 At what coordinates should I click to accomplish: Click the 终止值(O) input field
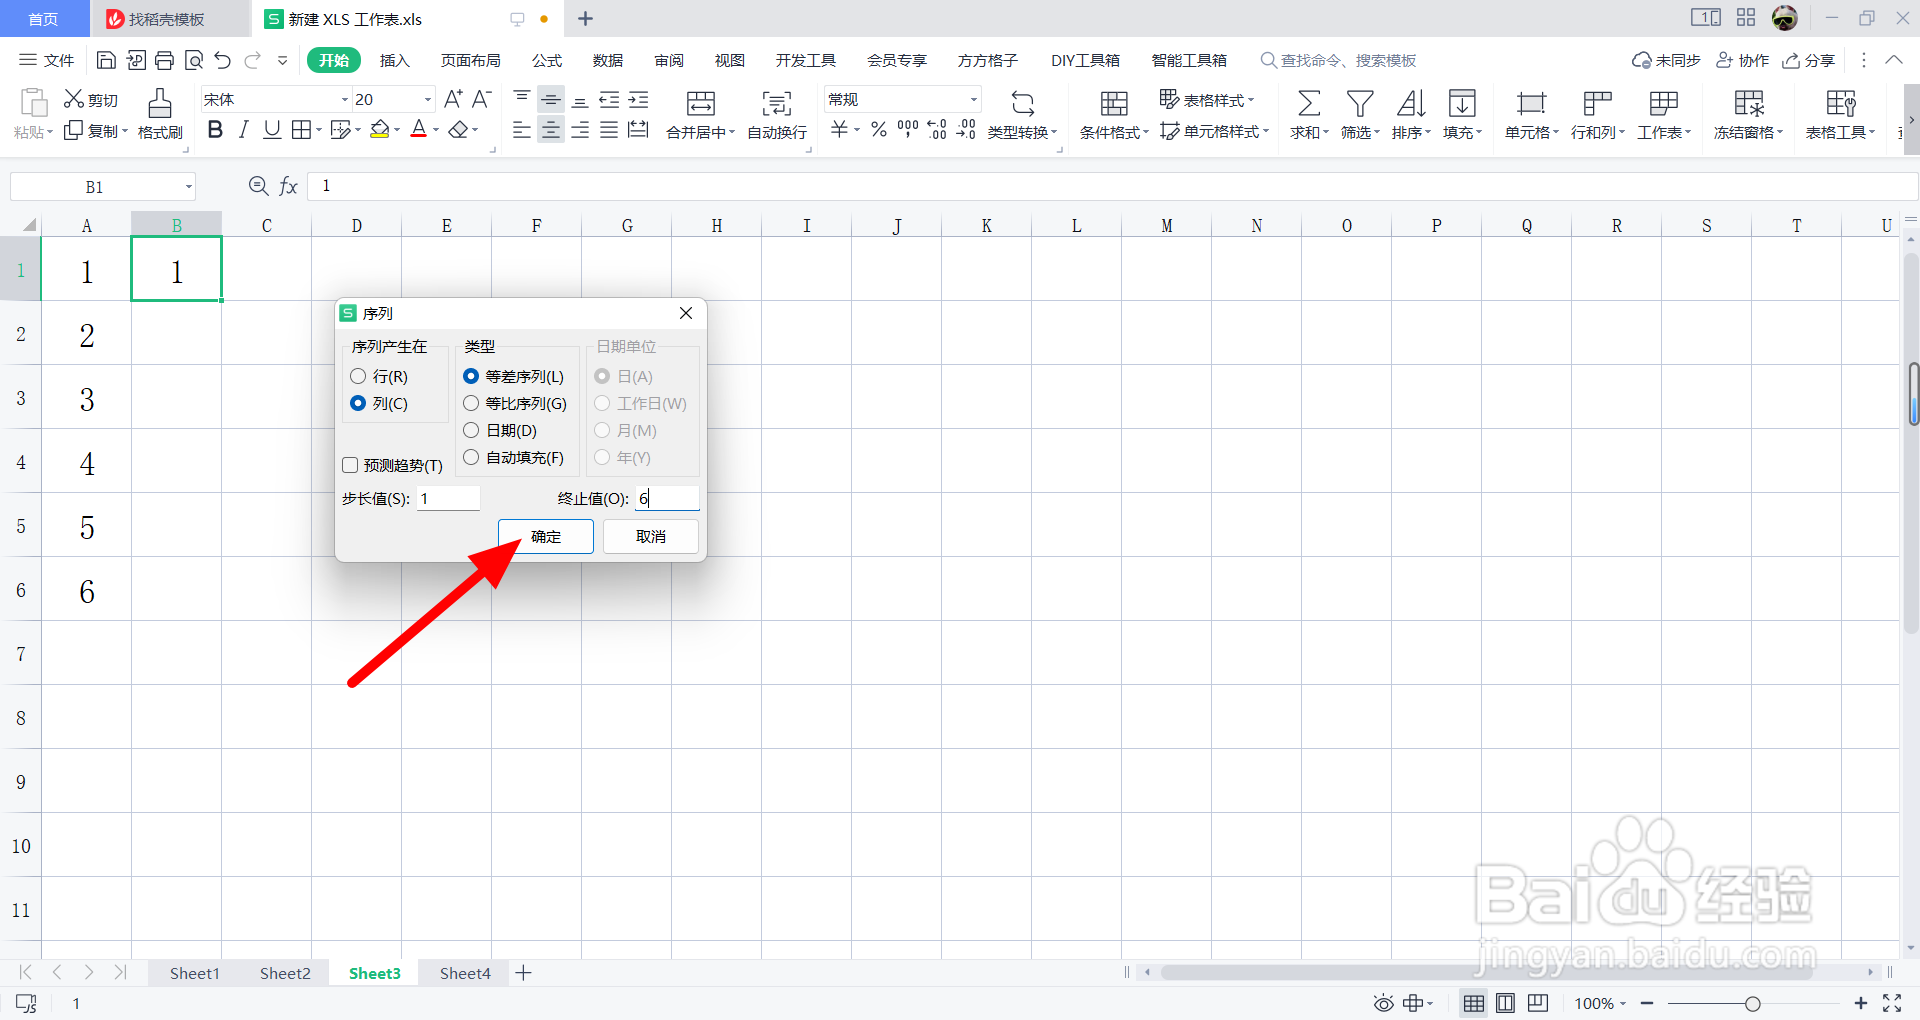coord(667,498)
